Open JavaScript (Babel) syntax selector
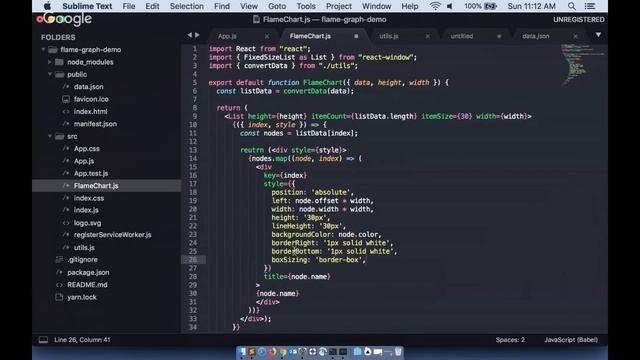The image size is (640, 360). point(571,340)
